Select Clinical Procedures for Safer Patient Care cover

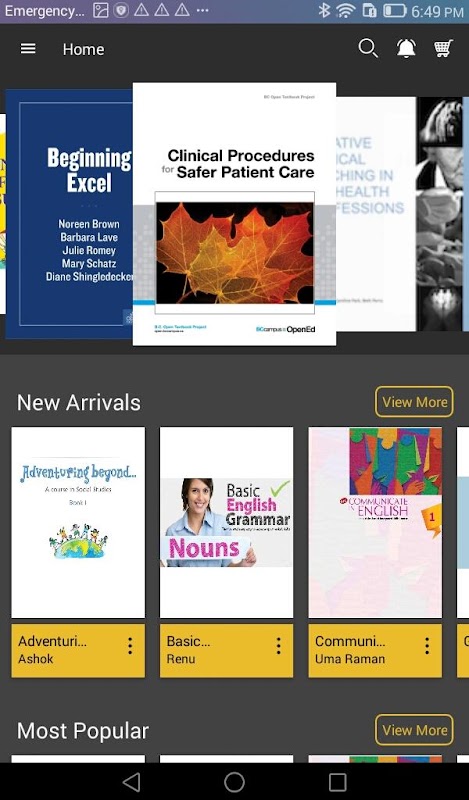coord(234,214)
